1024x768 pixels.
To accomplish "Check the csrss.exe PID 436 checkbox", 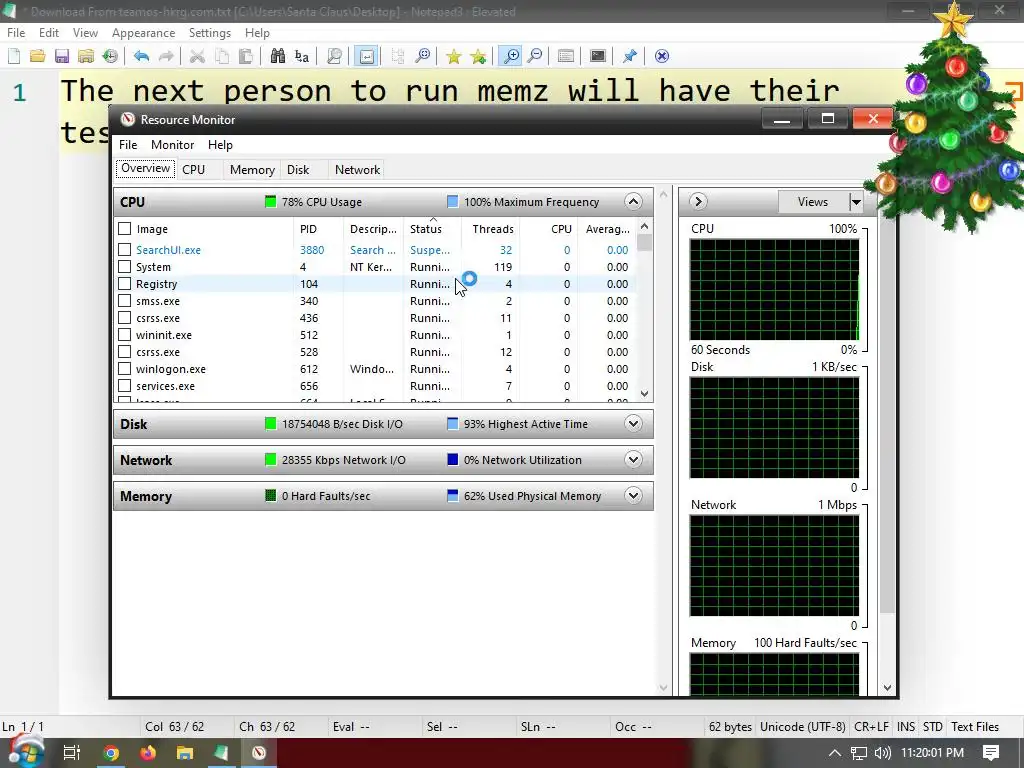I will pos(124,317).
